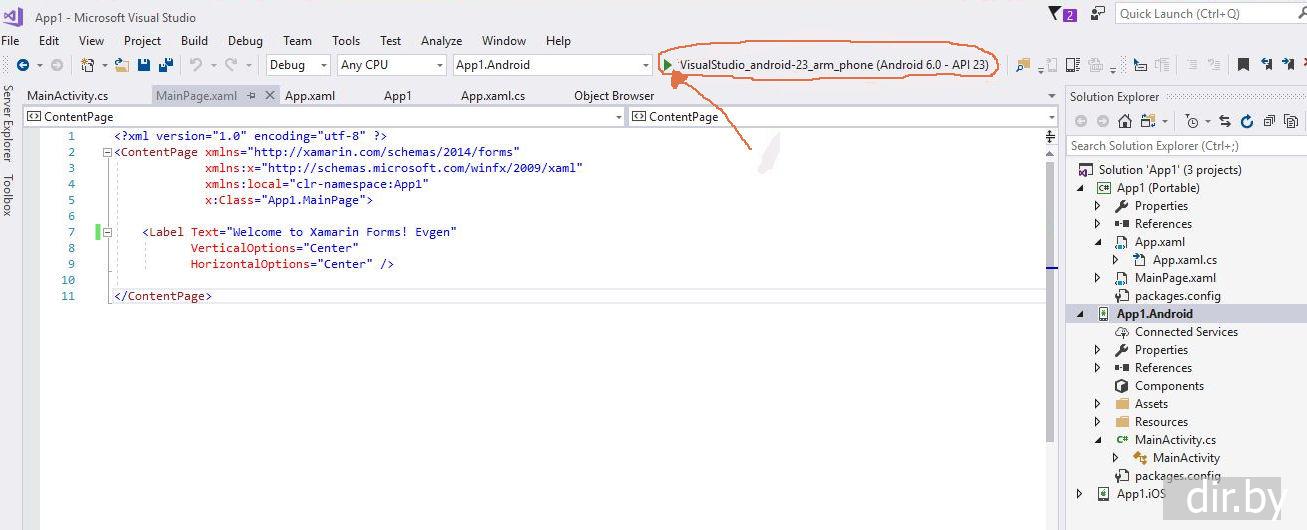This screenshot has width=1307, height=530.
Task: Open the Server Explorer side panel
Action: pyautogui.click(x=8, y=123)
